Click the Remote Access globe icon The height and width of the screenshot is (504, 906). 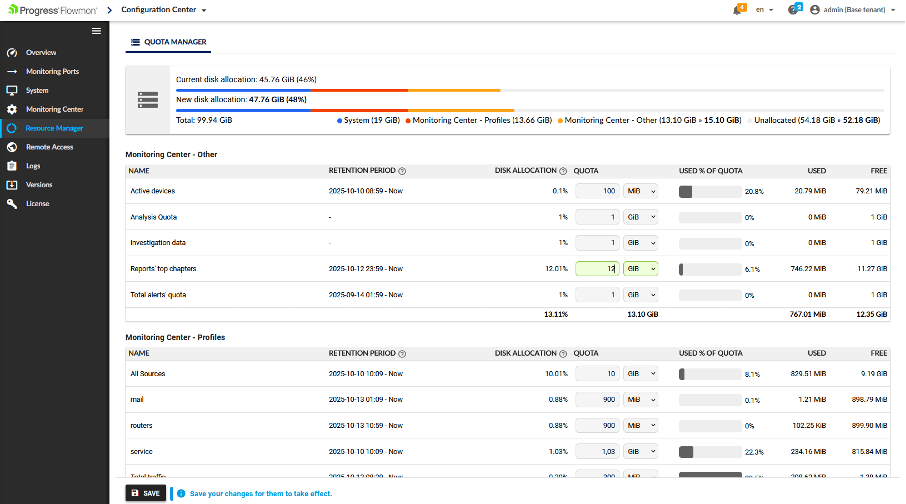[x=12, y=147]
